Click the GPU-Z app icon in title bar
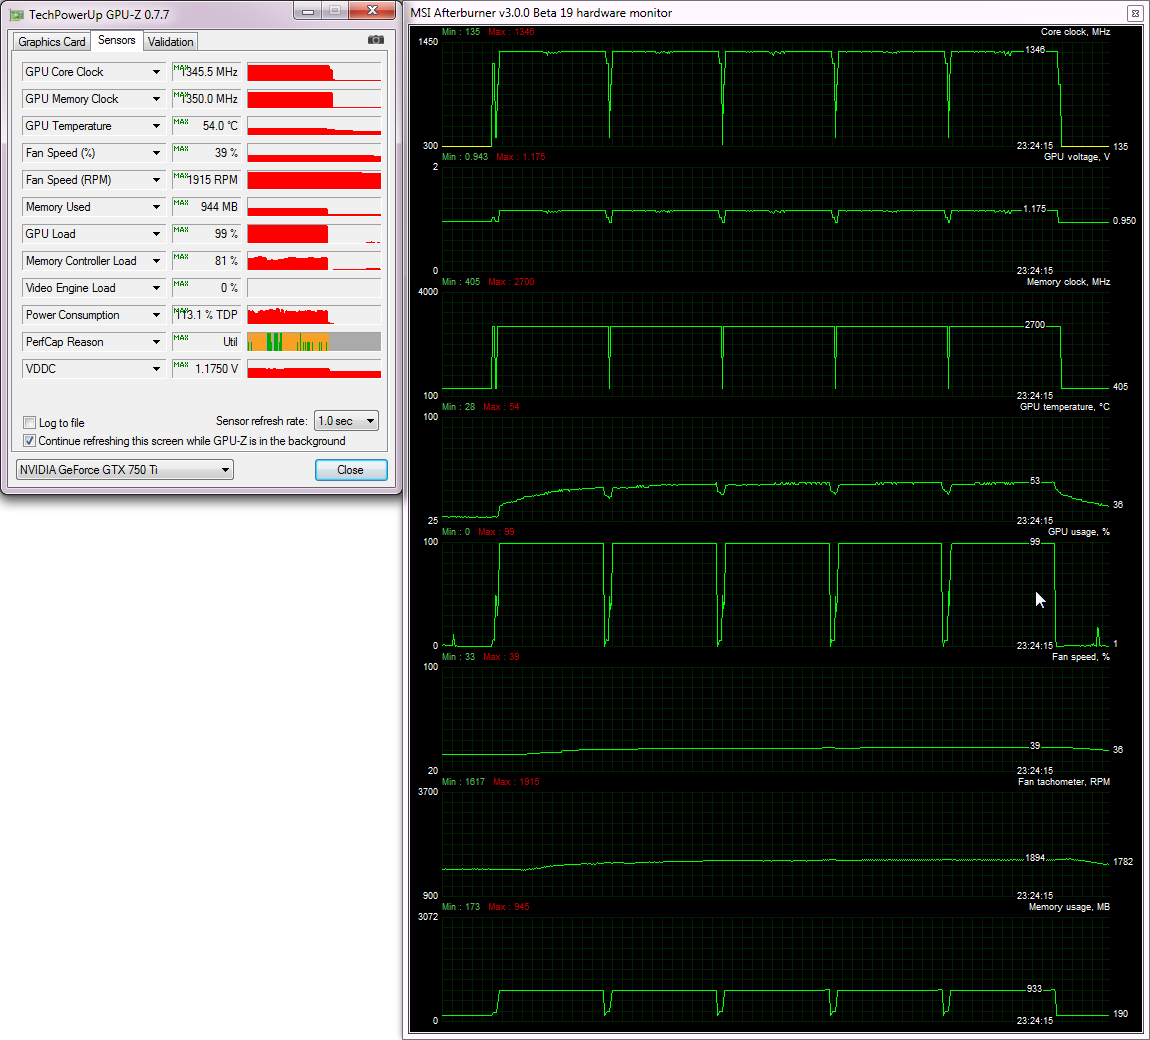Image resolution: width=1150 pixels, height=1040 pixels. (x=16, y=15)
